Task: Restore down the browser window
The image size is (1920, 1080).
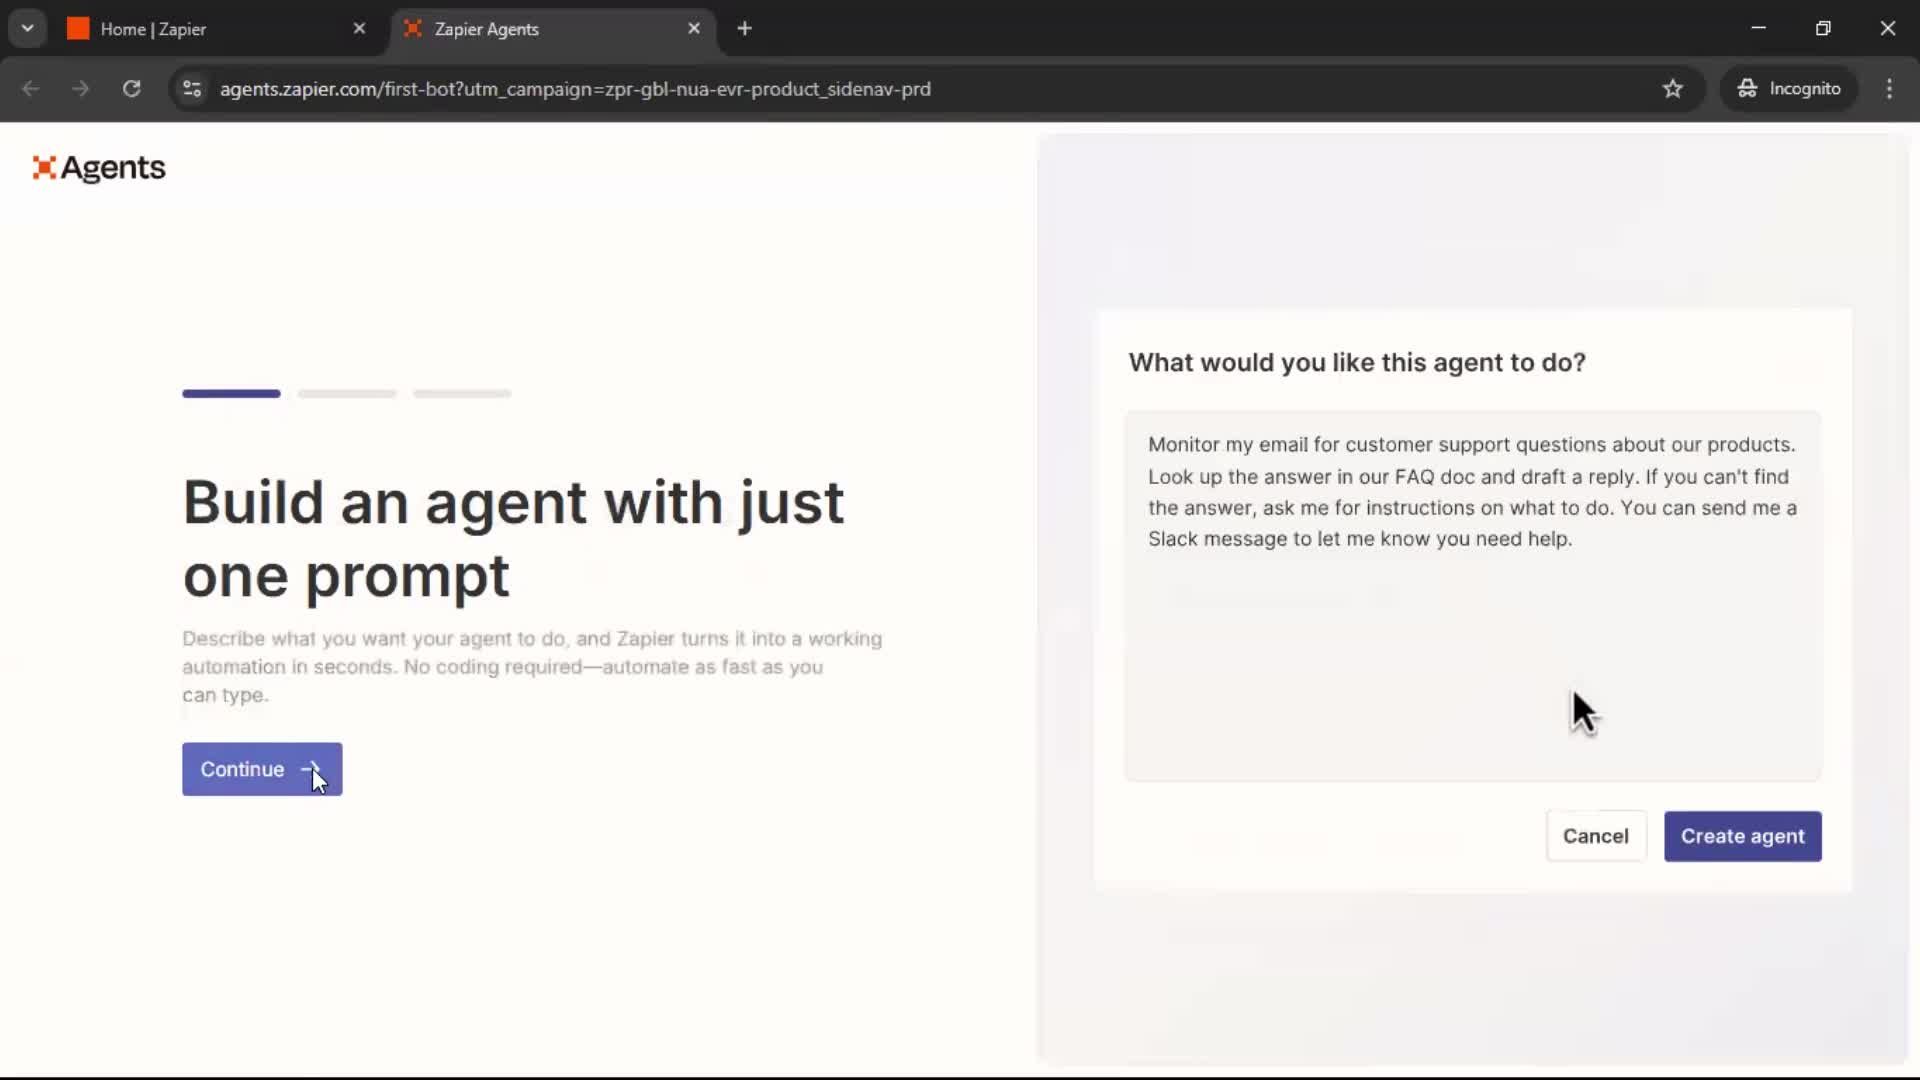Action: (1823, 28)
